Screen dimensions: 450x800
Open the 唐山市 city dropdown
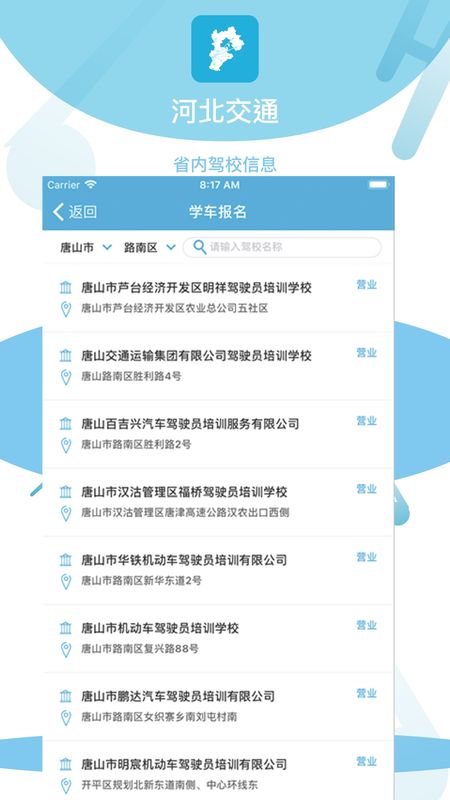[86, 247]
